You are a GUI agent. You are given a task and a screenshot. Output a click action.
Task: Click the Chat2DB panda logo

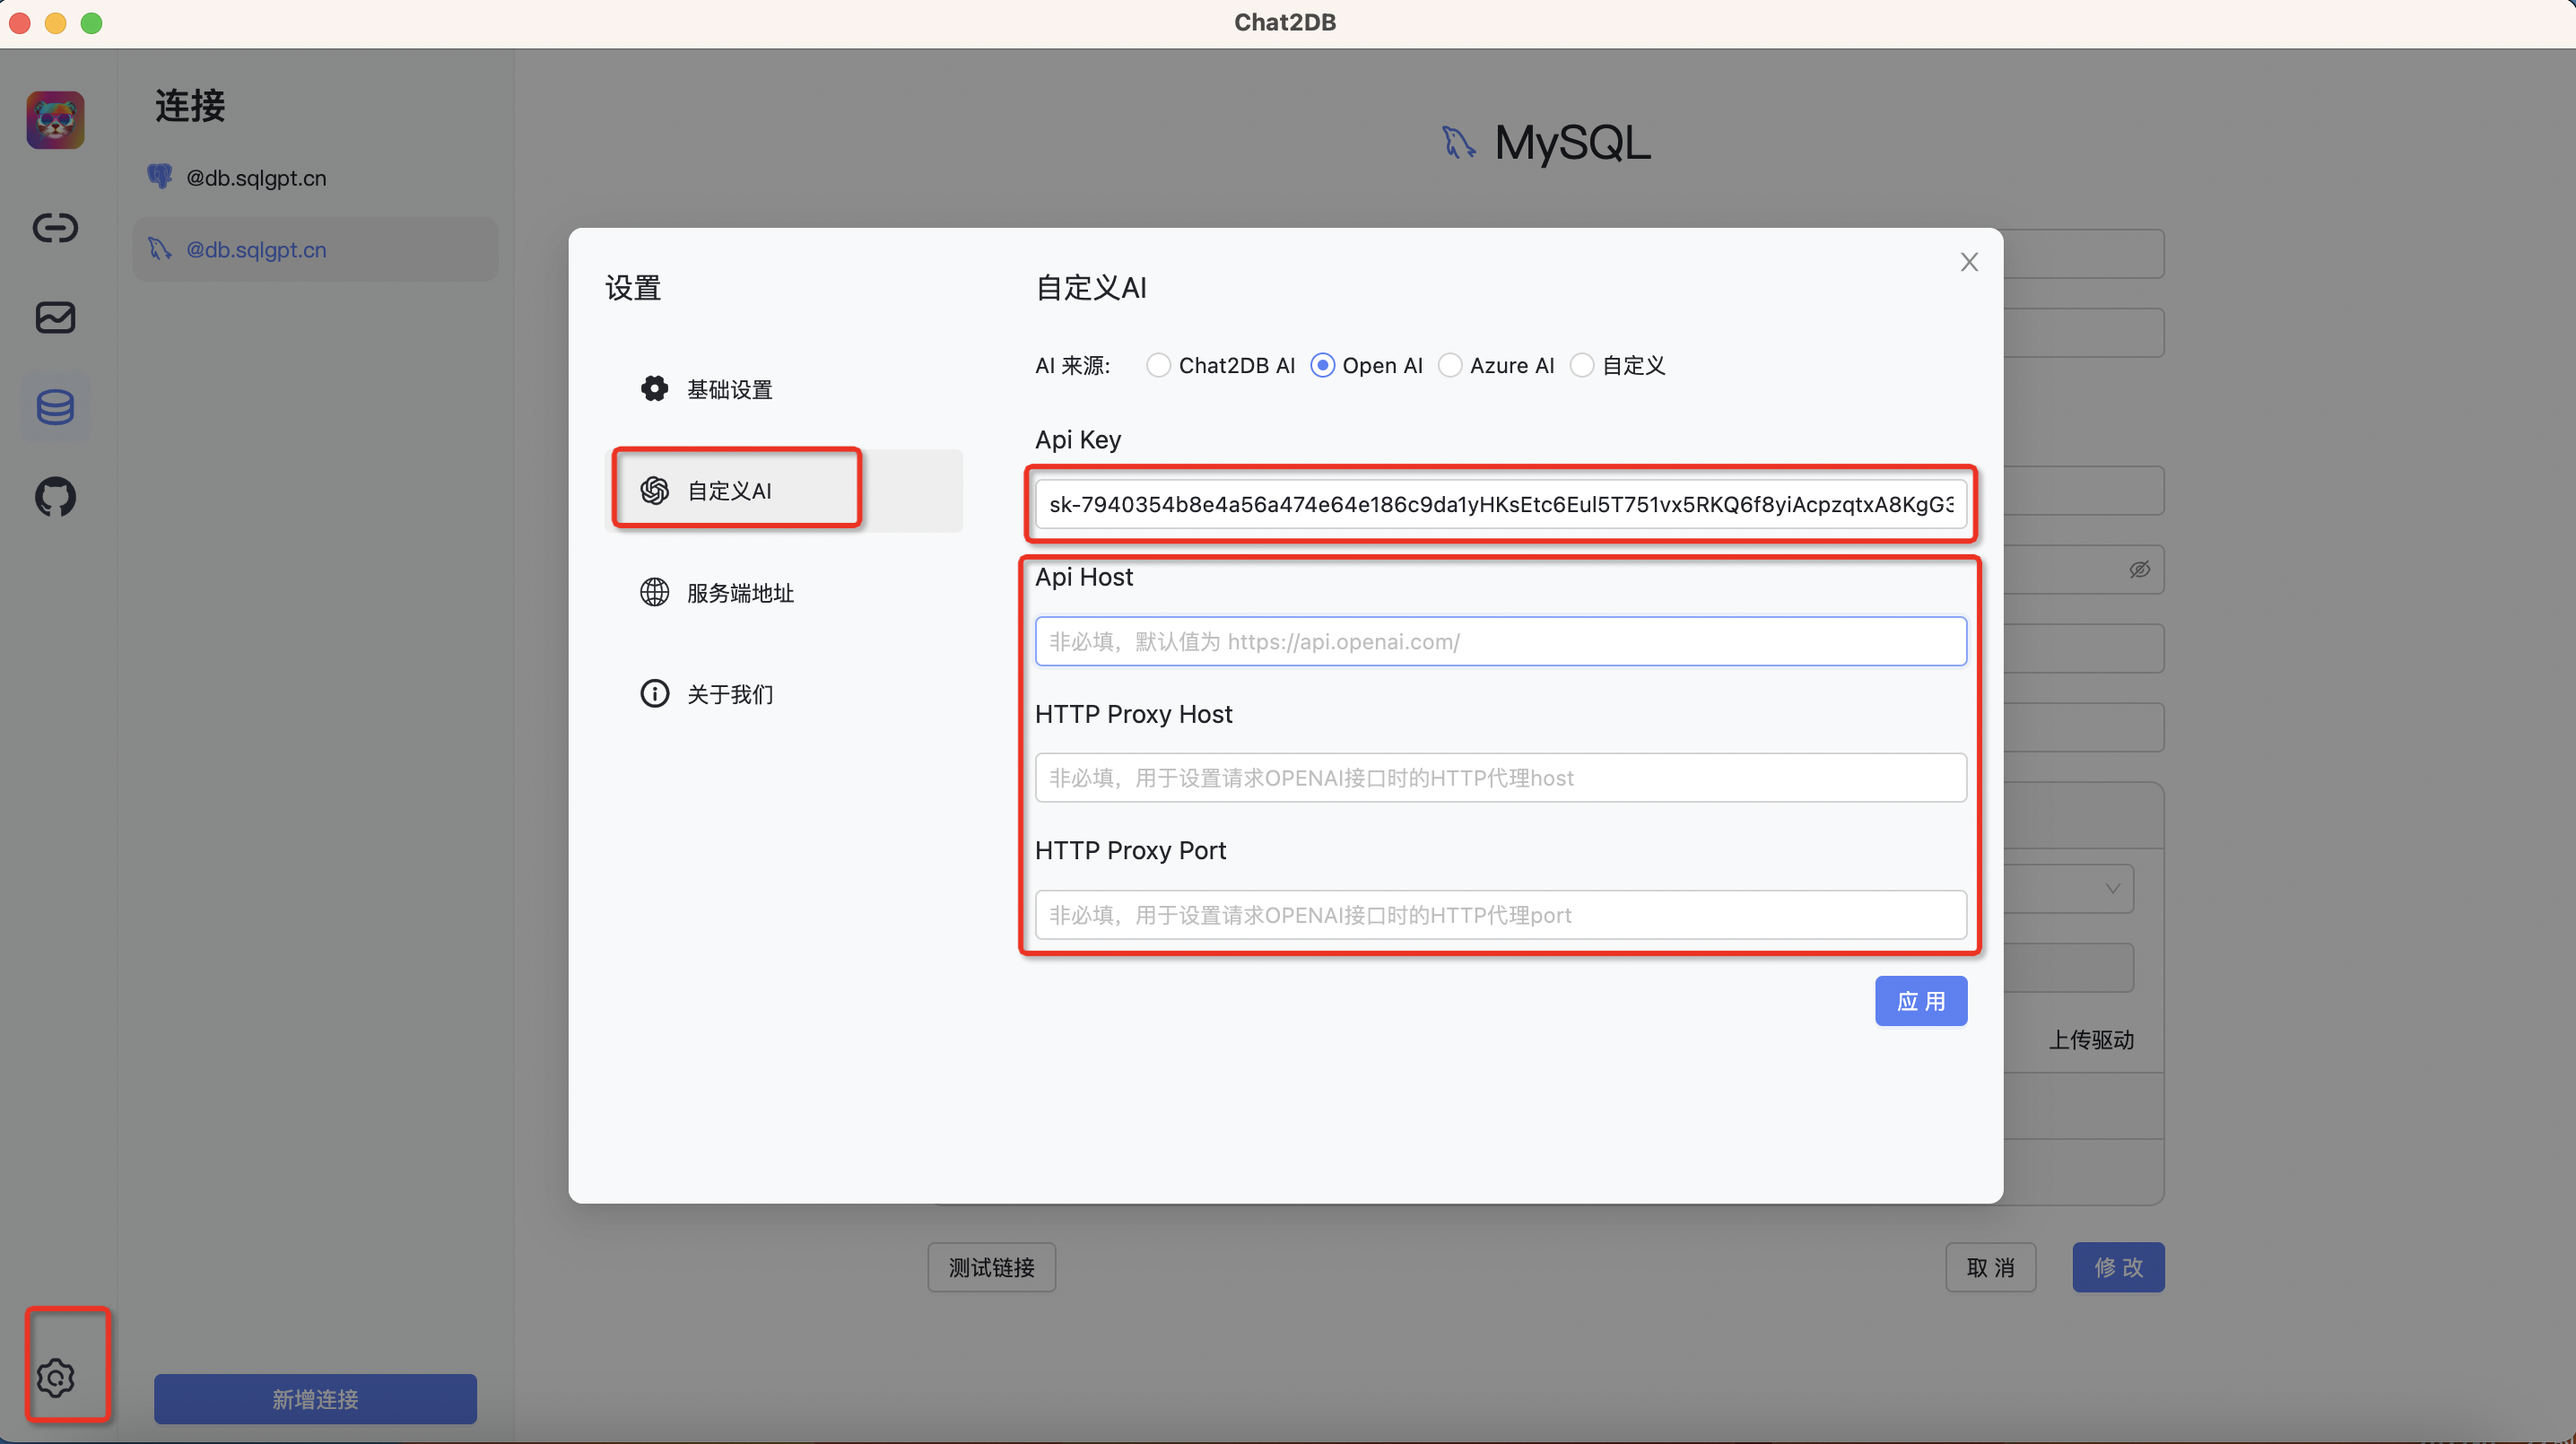pos(54,119)
